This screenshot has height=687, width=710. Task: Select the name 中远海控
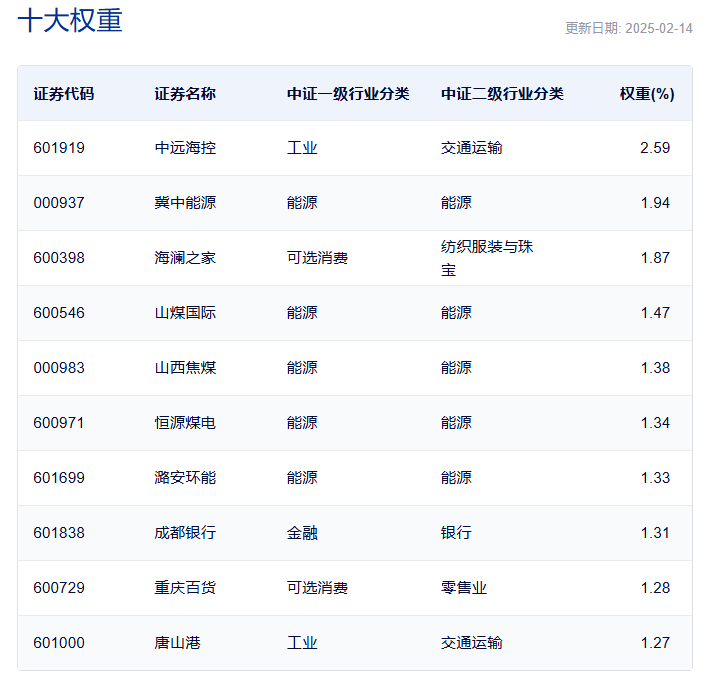coord(185,148)
